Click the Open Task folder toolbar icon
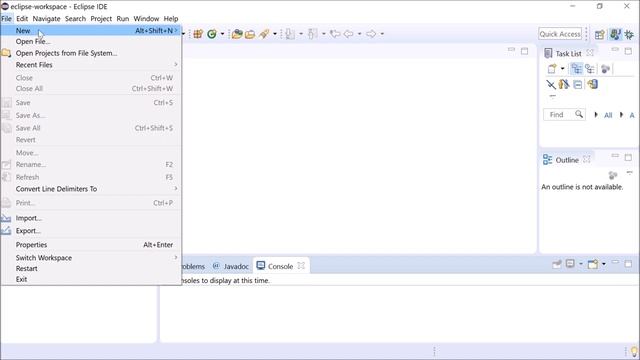The width and height of the screenshot is (640, 360). 250,34
